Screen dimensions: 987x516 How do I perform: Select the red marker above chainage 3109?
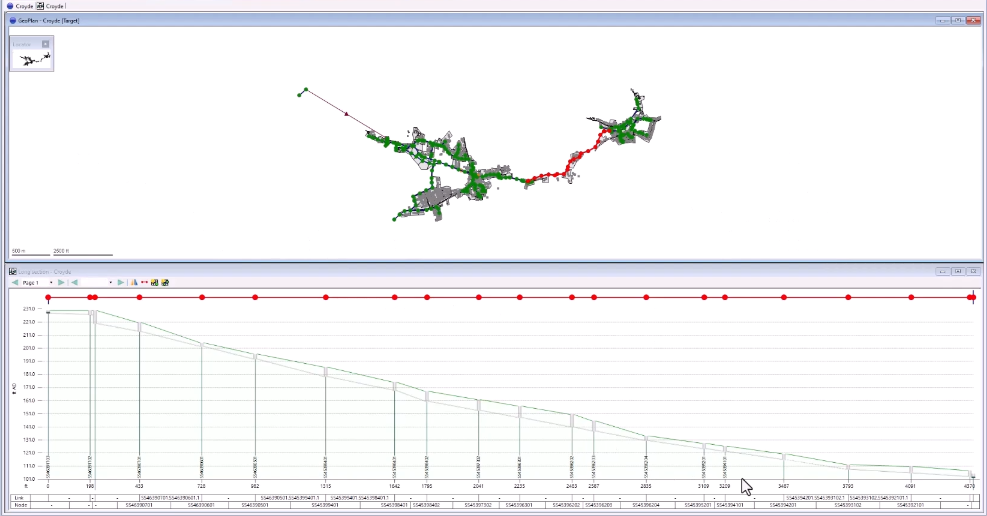pos(704,297)
